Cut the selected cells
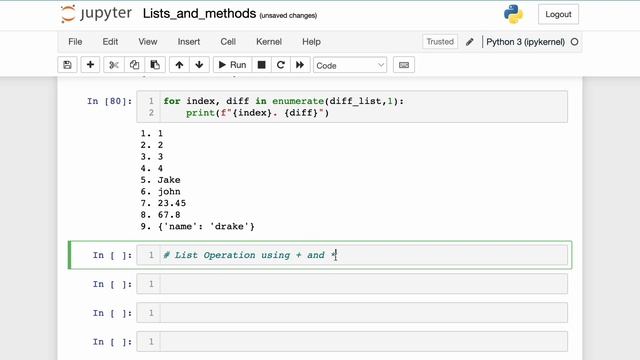640x360 pixels. coord(114,65)
